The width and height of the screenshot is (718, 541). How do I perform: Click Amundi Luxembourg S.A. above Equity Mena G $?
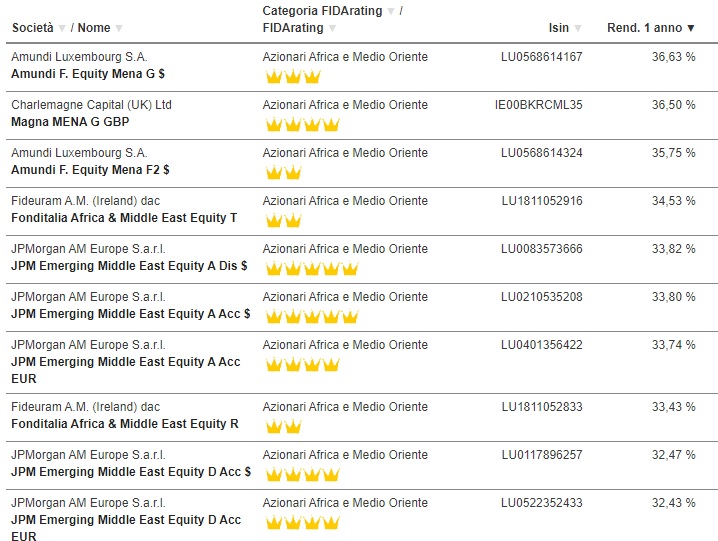[x=79, y=57]
